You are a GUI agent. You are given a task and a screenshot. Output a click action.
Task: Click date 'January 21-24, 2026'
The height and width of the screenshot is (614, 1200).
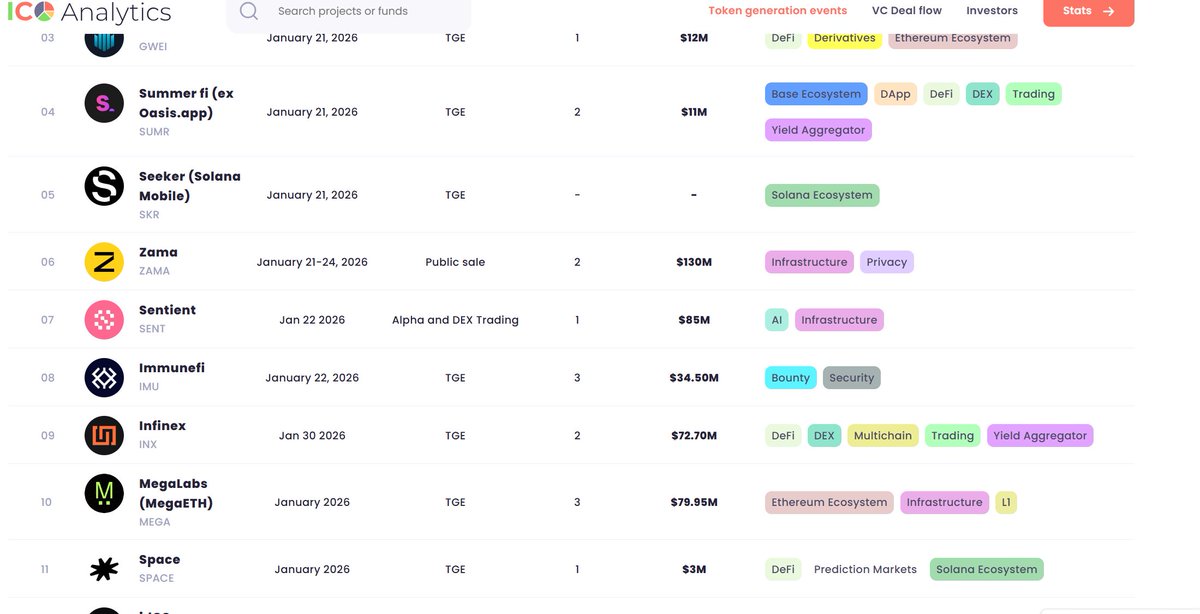click(x=312, y=262)
